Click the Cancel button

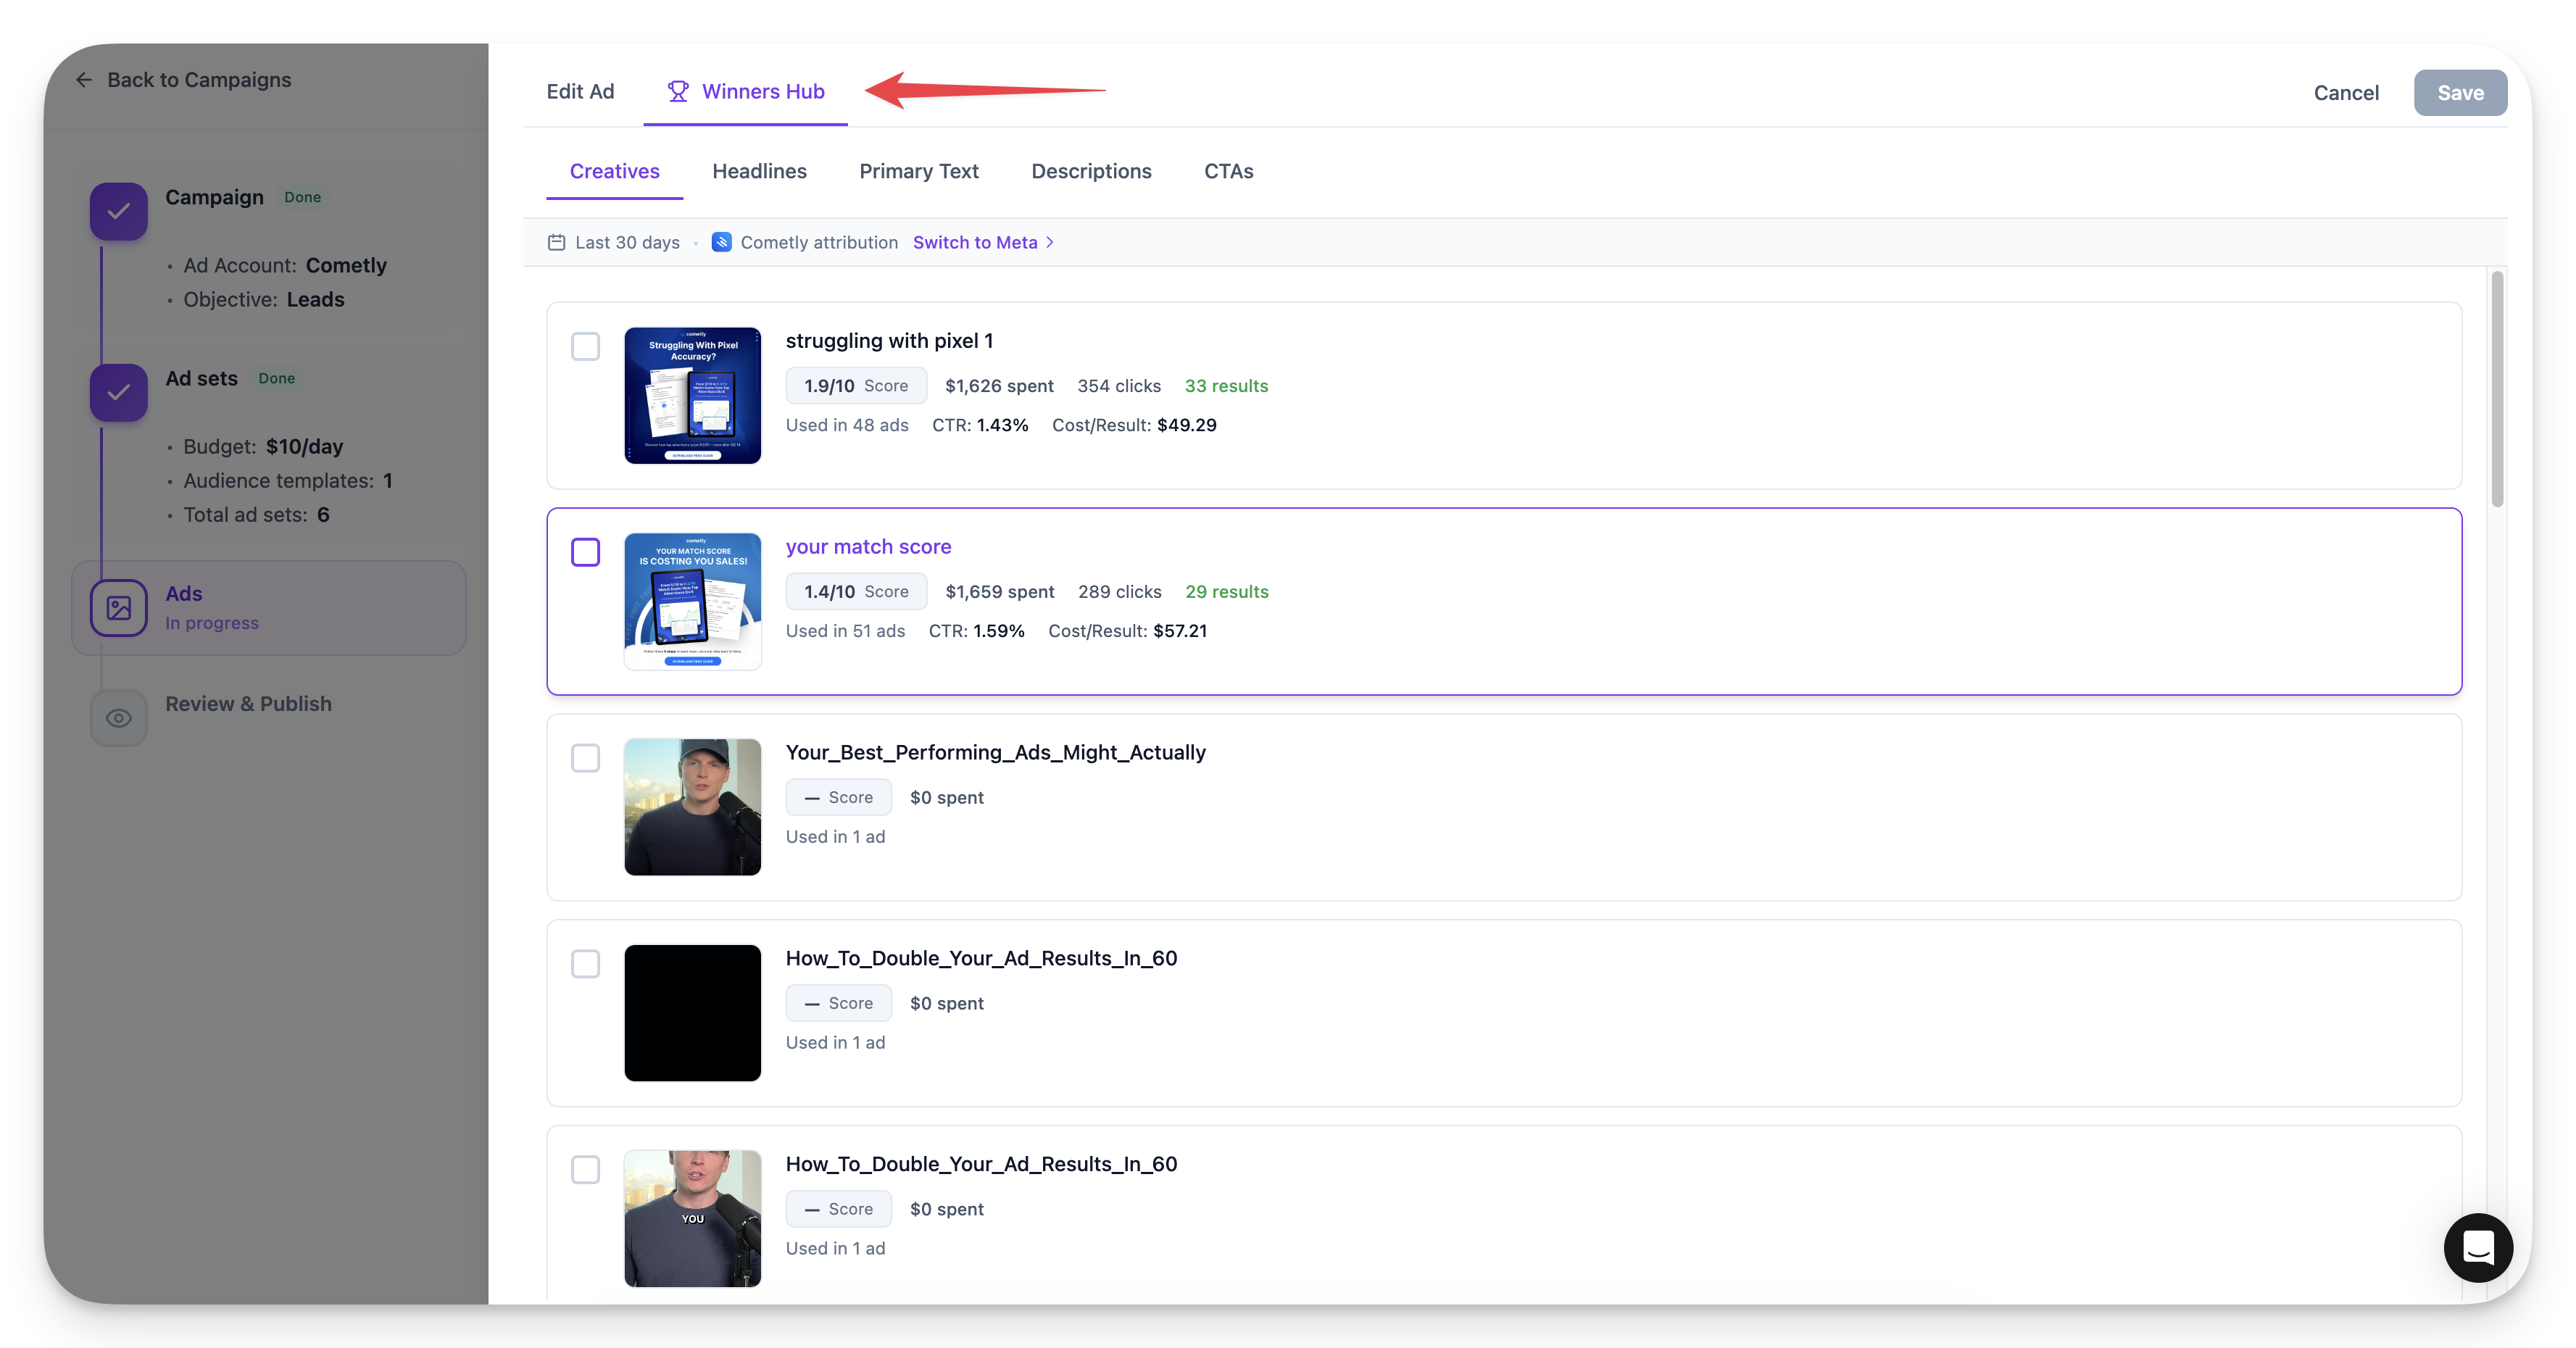tap(2345, 92)
